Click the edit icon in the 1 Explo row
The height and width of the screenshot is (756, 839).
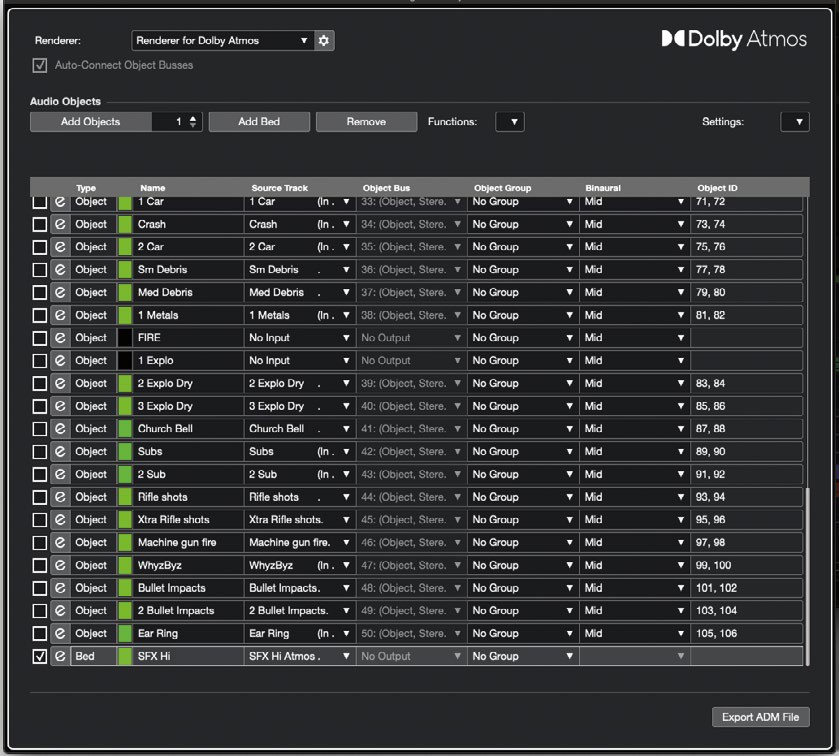pyautogui.click(x=60, y=361)
